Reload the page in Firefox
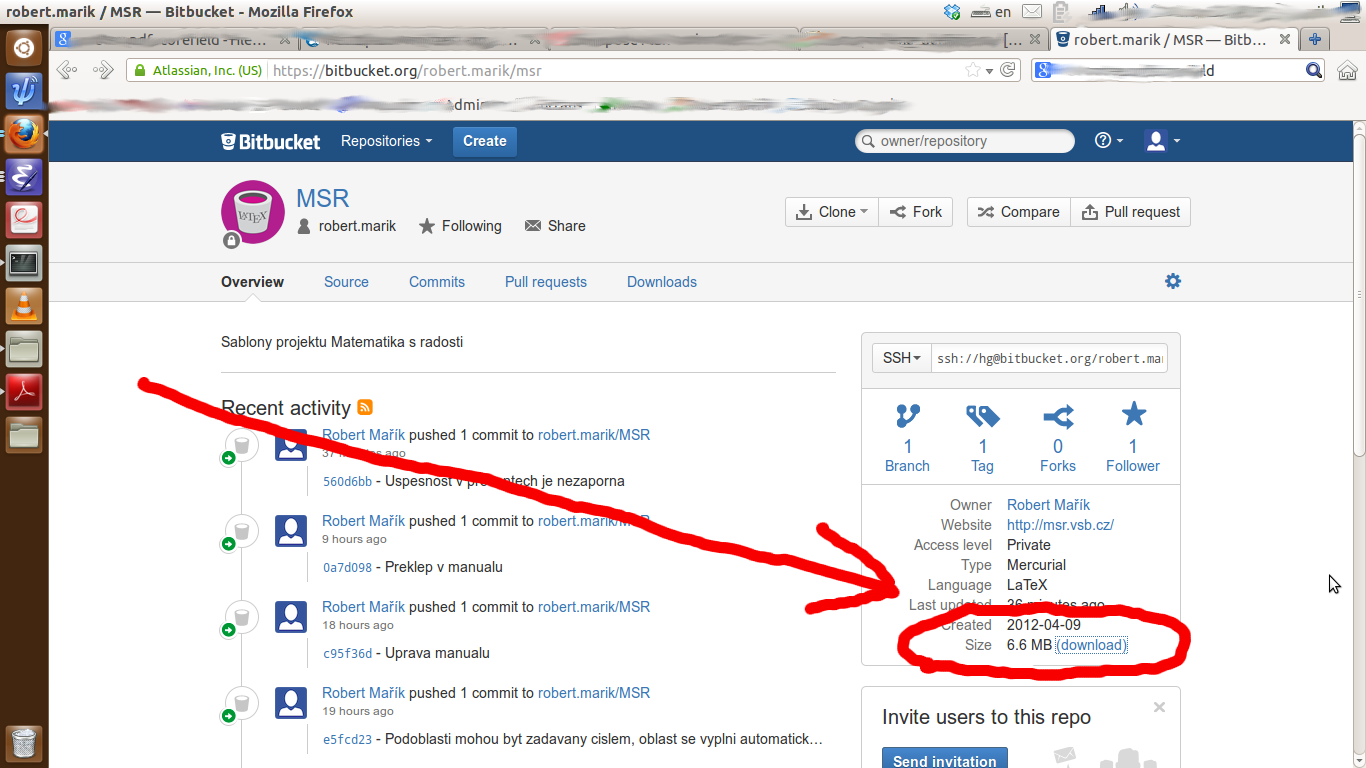The width and height of the screenshot is (1366, 768). pyautogui.click(x=1008, y=70)
